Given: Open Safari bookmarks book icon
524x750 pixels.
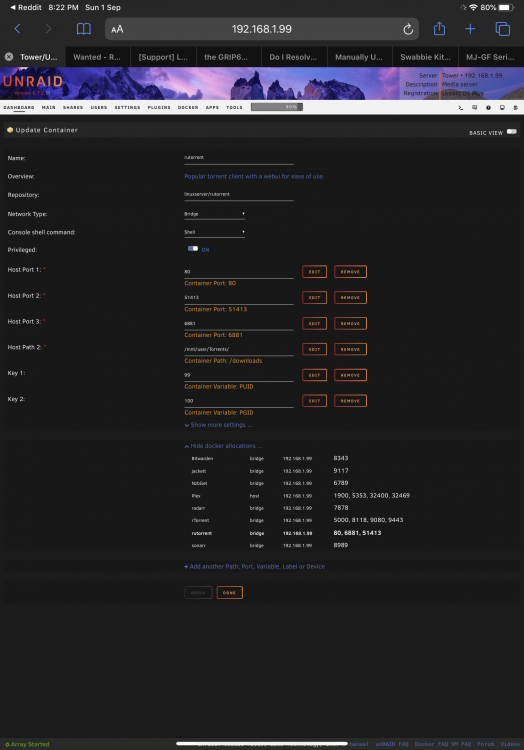Looking at the screenshot, I should 84,29.
